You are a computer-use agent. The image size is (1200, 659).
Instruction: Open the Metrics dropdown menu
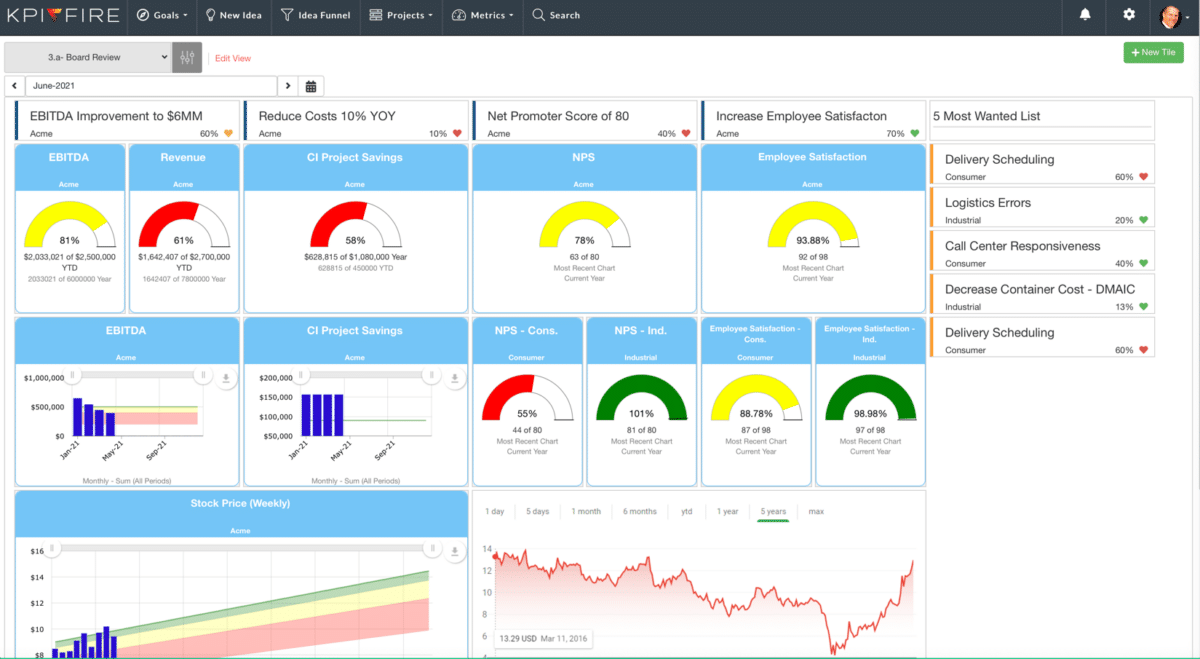coord(483,16)
